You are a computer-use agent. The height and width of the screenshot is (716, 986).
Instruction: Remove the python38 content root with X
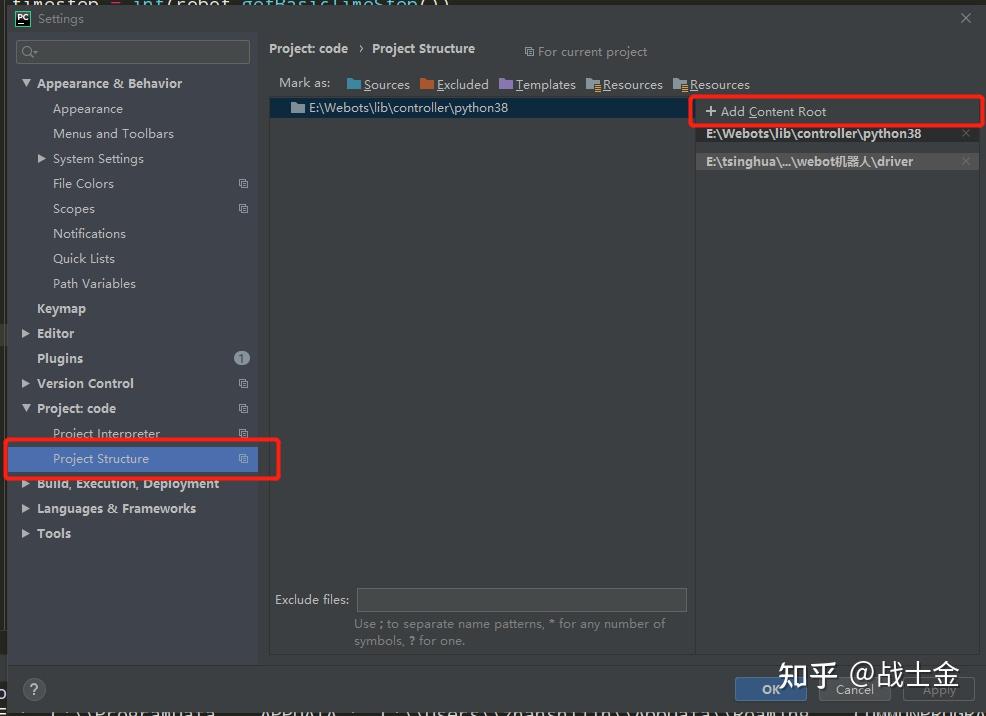(x=966, y=133)
